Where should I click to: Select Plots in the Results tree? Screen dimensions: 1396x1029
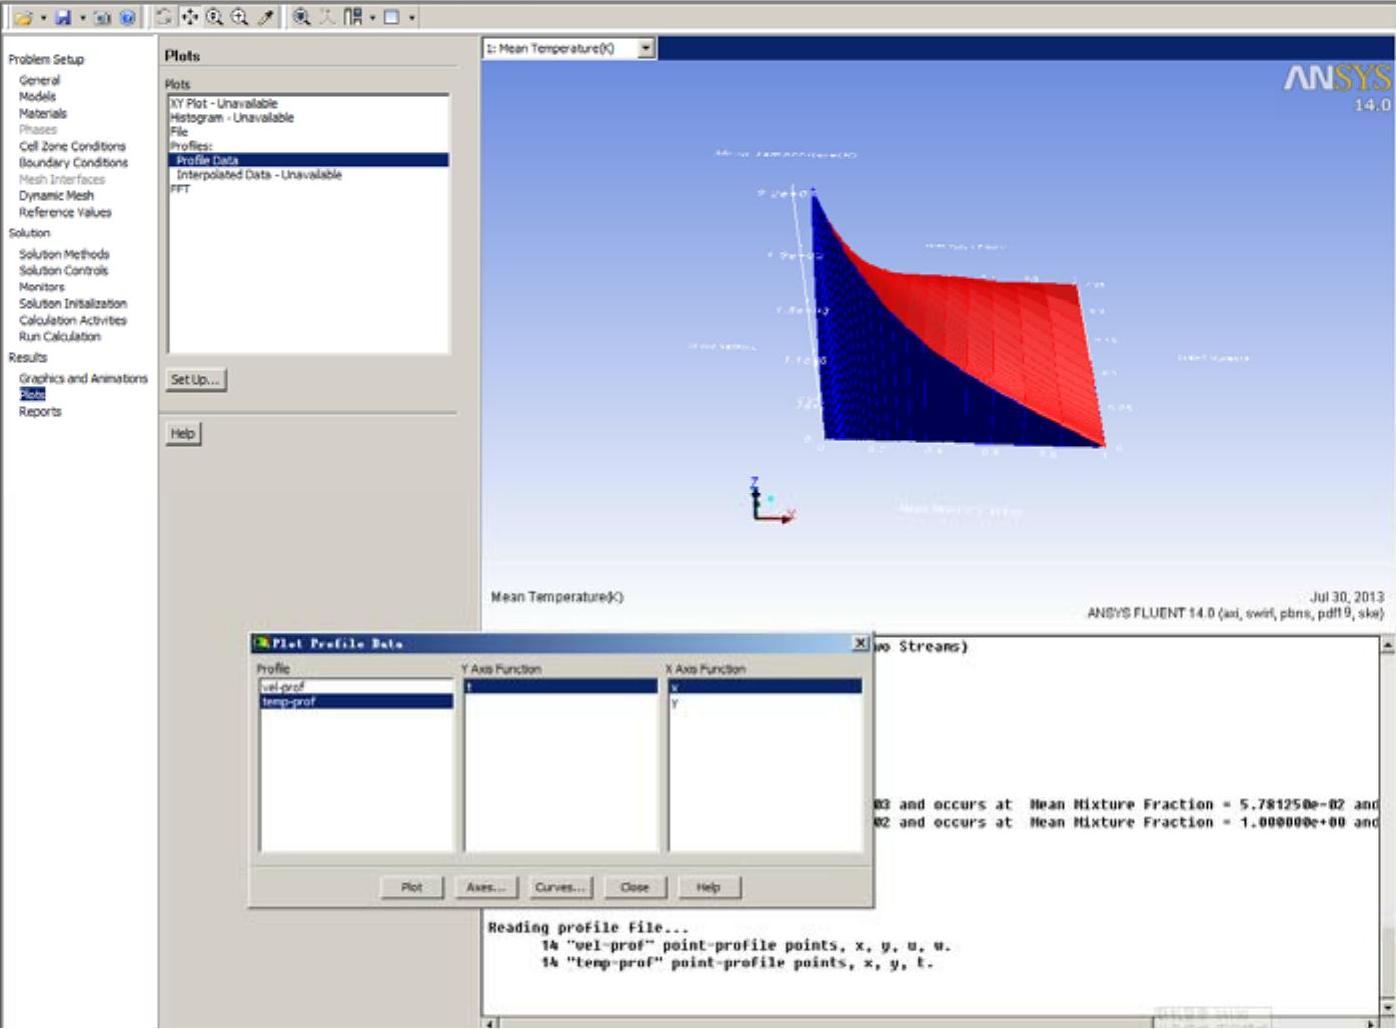tap(32, 395)
